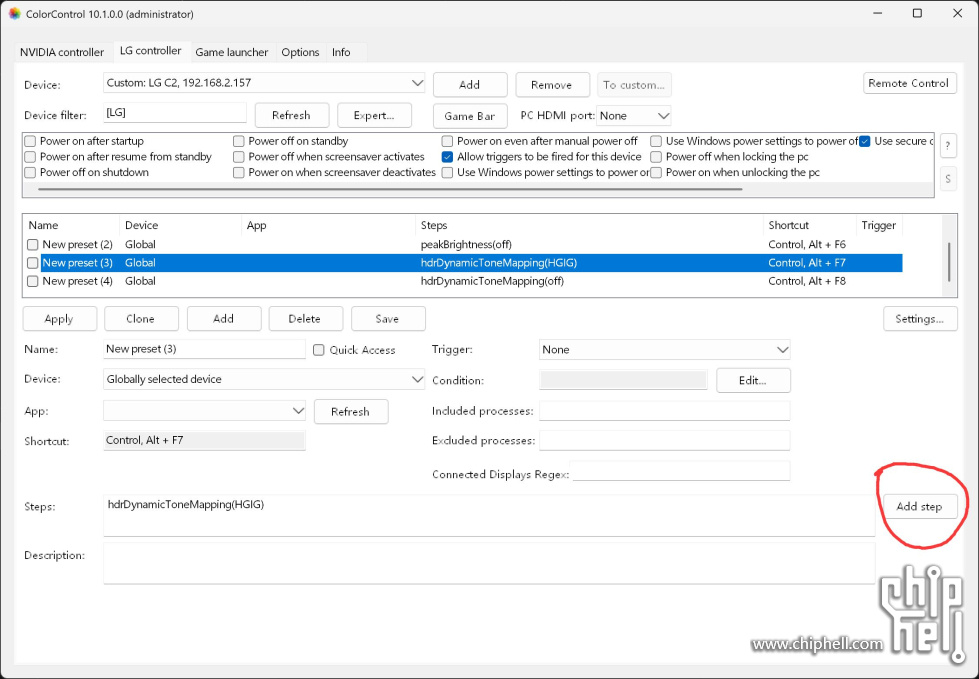Select the LG controller tab
Viewport: 979px width, 679px height.
pyautogui.click(x=150, y=51)
